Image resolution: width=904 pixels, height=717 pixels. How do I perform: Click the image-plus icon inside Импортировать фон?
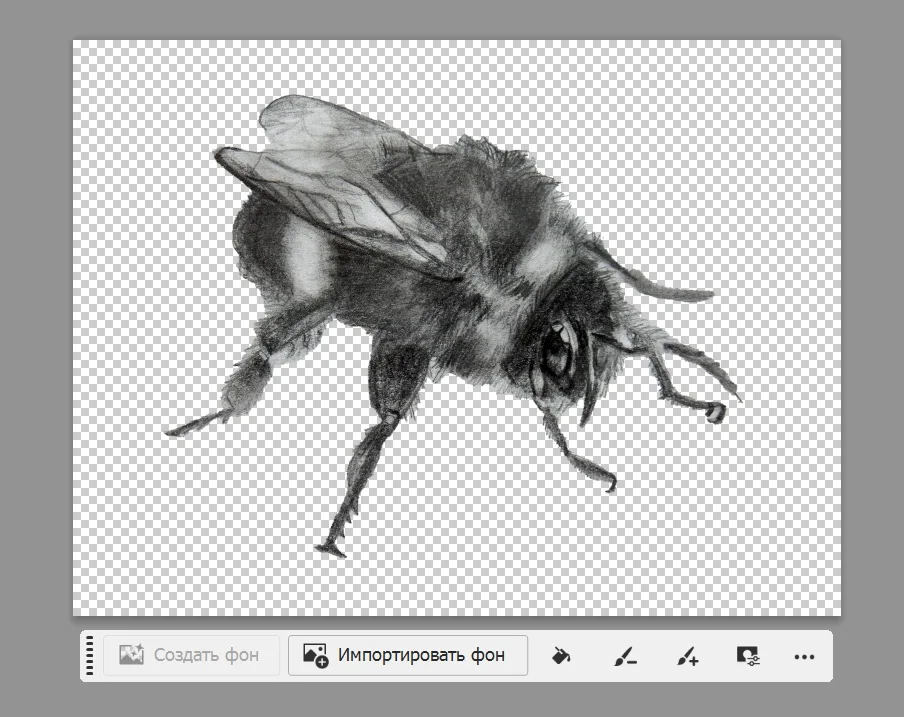point(316,656)
